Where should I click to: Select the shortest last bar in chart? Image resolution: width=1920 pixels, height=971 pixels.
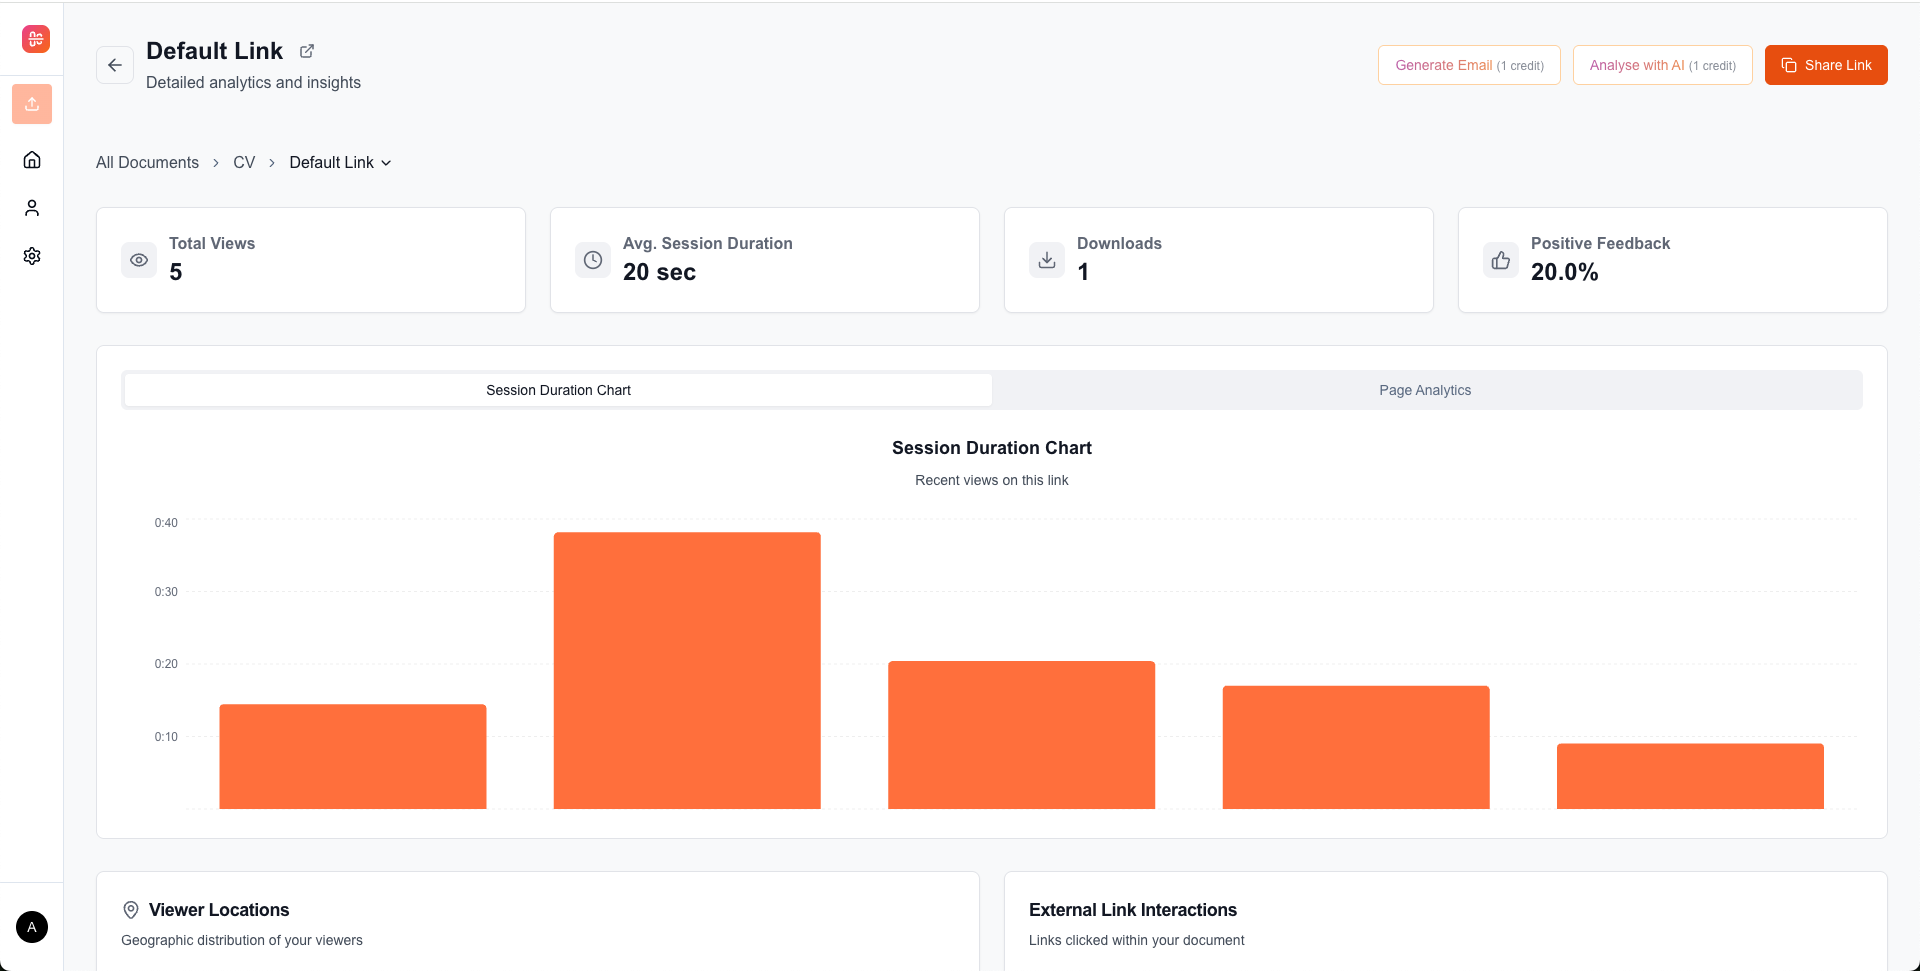pyautogui.click(x=1690, y=776)
